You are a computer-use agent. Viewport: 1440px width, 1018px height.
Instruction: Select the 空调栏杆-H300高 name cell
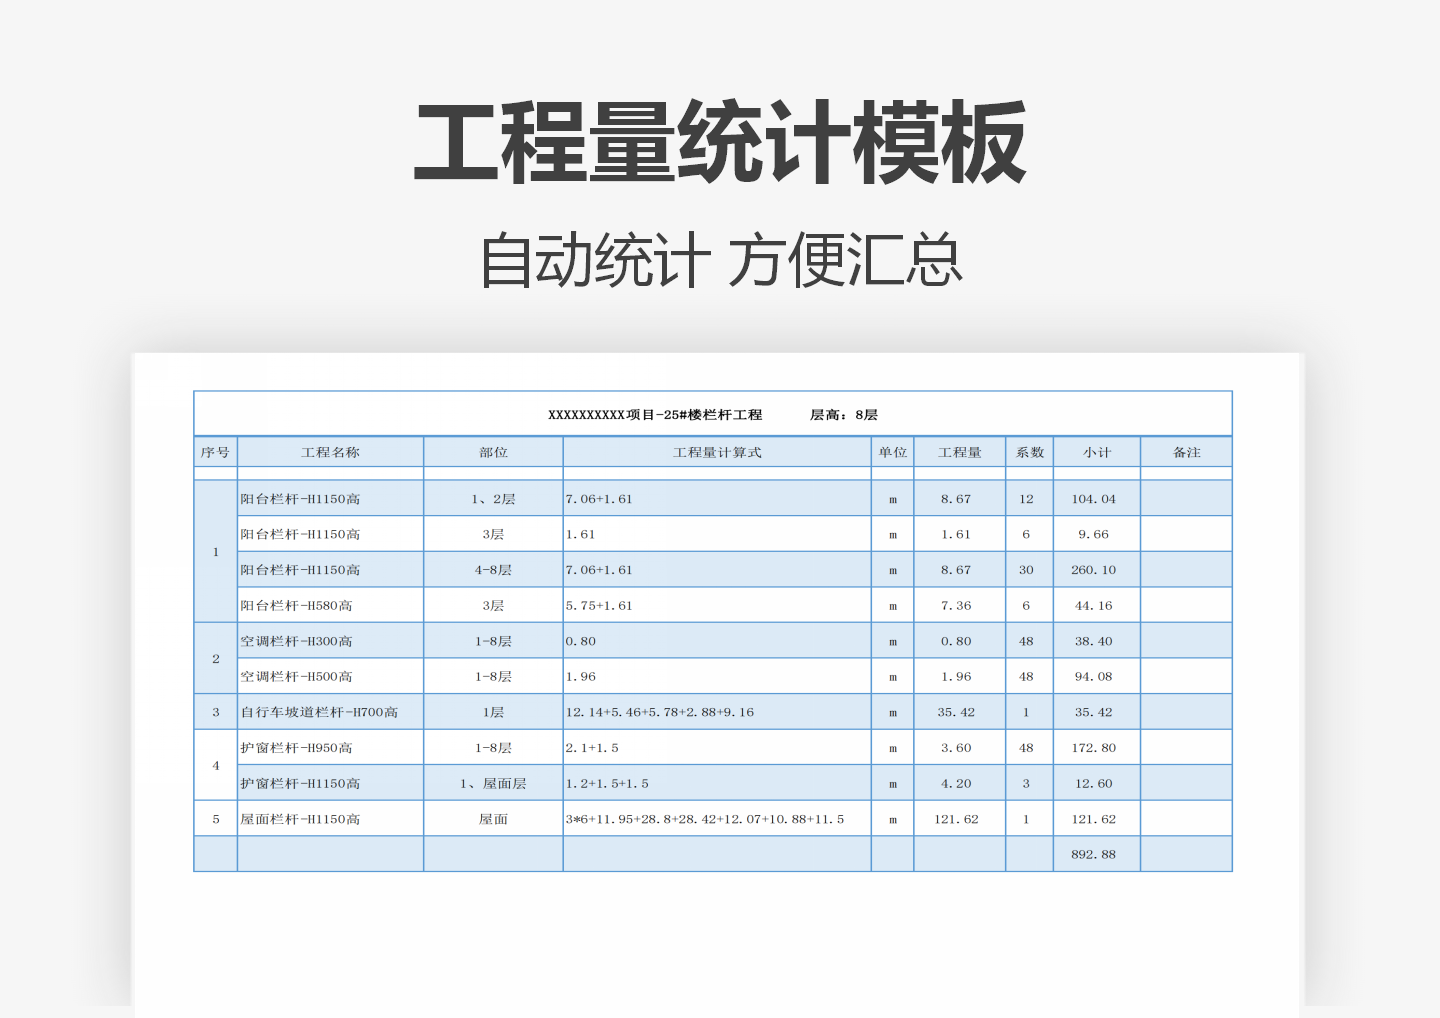296,641
